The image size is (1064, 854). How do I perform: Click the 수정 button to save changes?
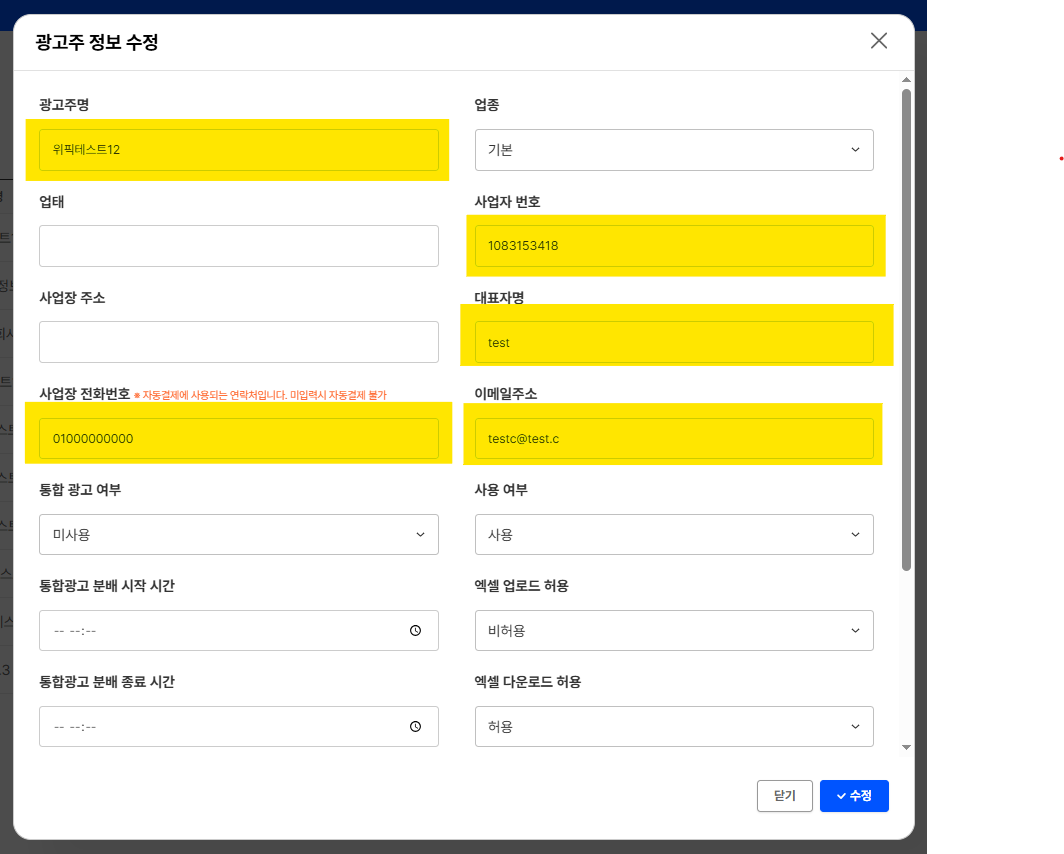[x=854, y=796]
